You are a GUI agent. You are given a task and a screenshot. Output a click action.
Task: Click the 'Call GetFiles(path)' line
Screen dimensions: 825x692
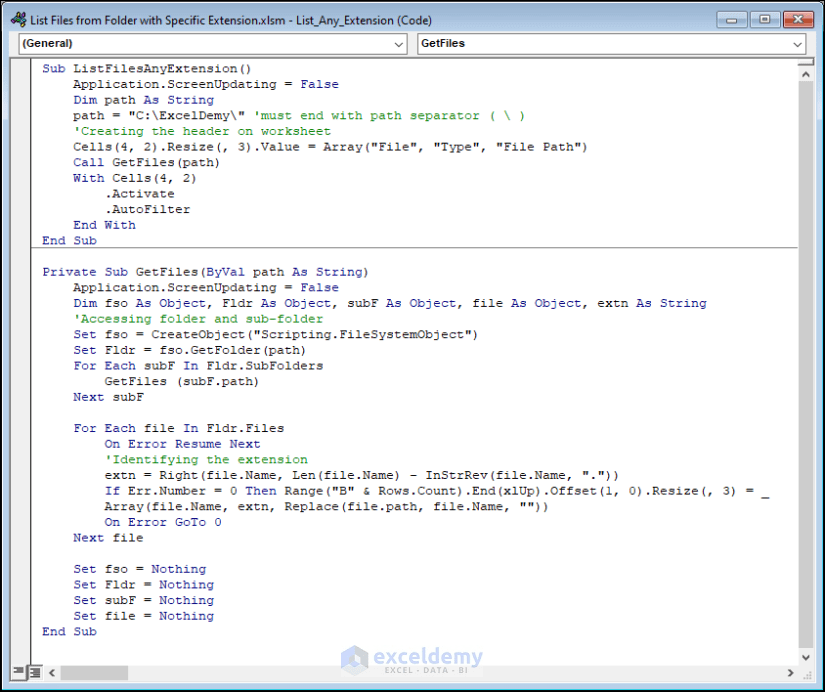146,162
